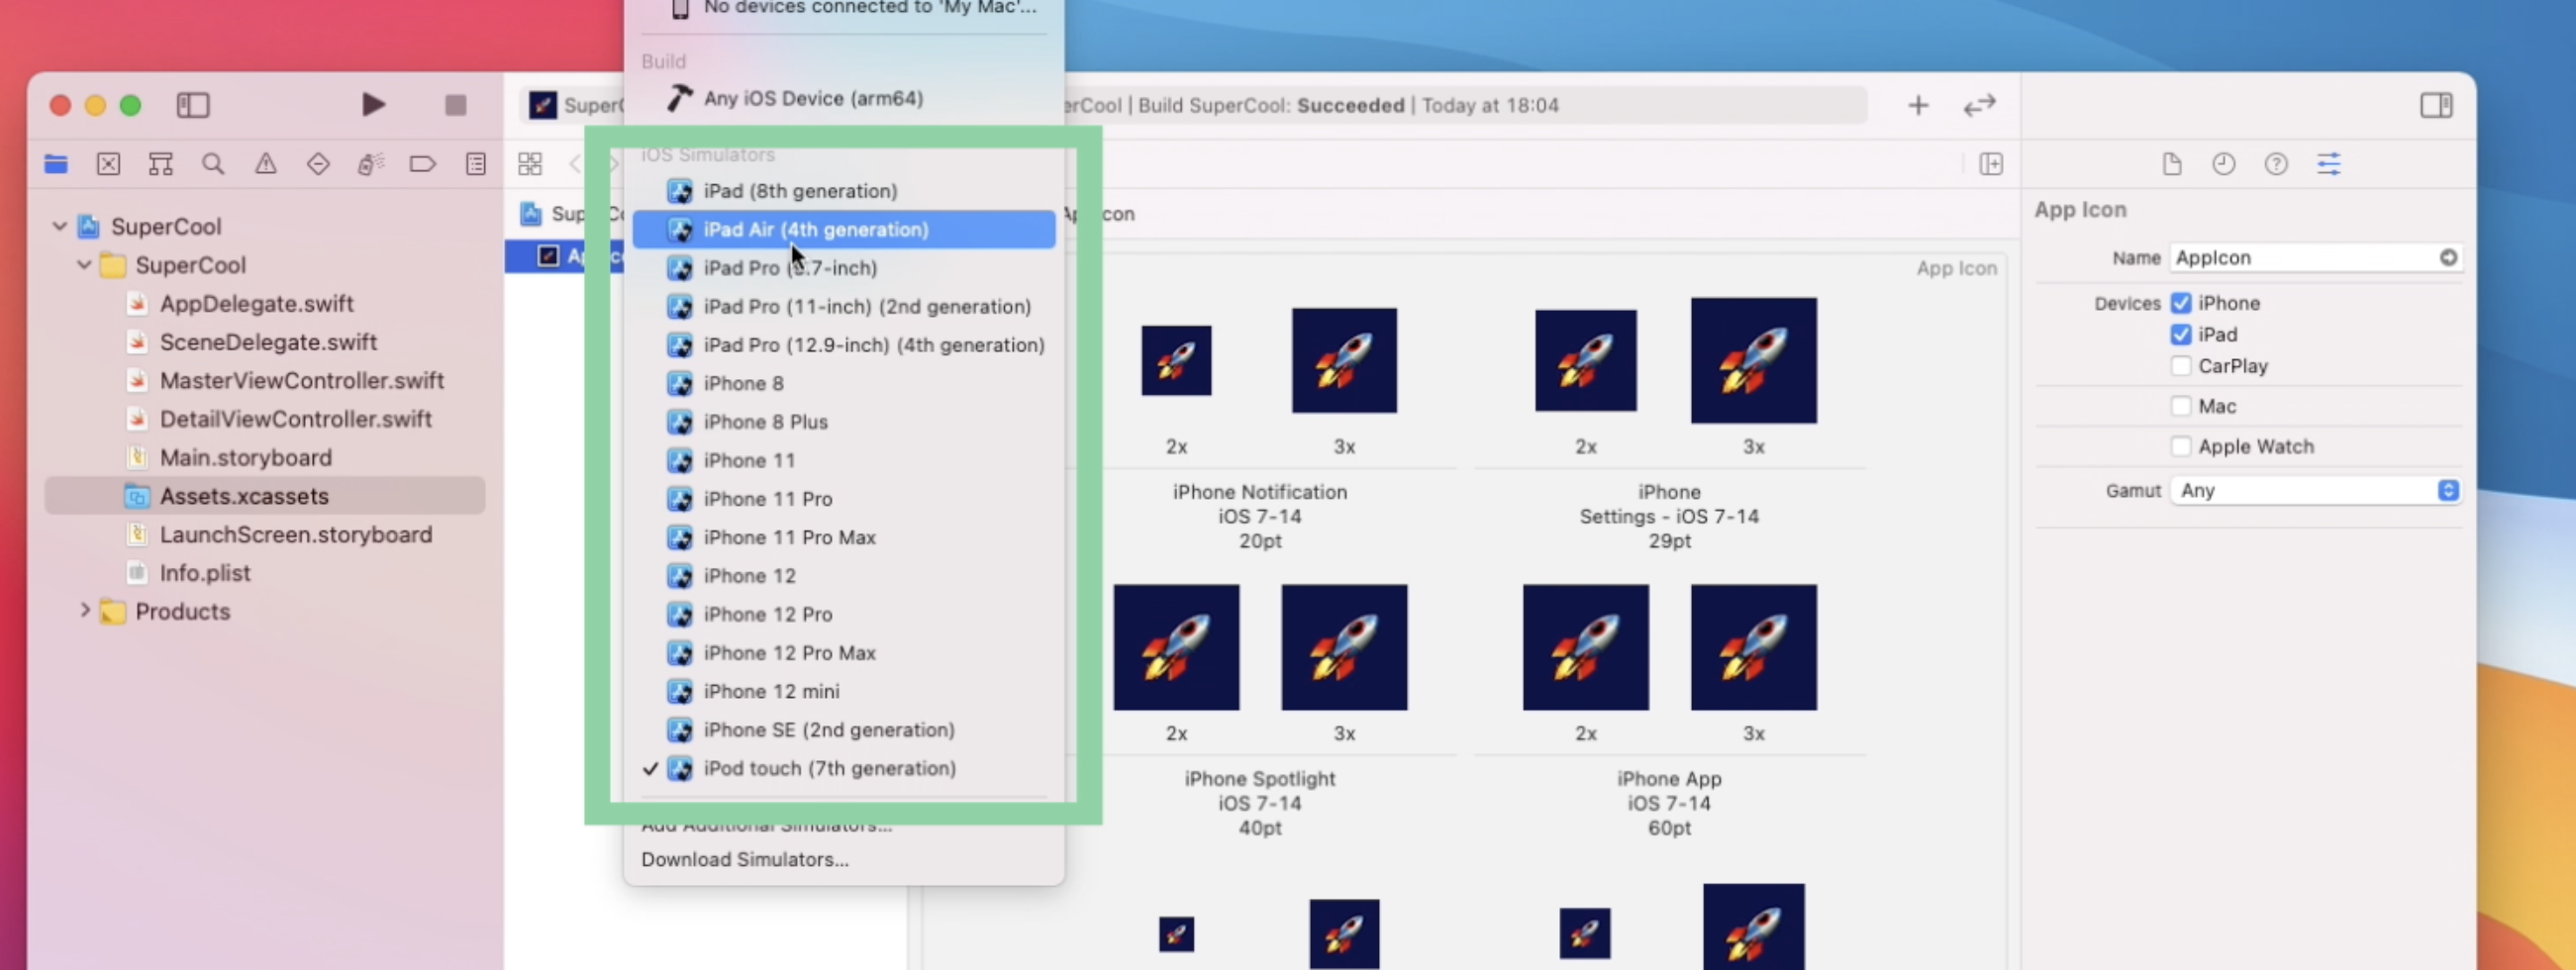Click Download Simulators…
Image resolution: width=2576 pixels, height=970 pixels.
pos(844,859)
